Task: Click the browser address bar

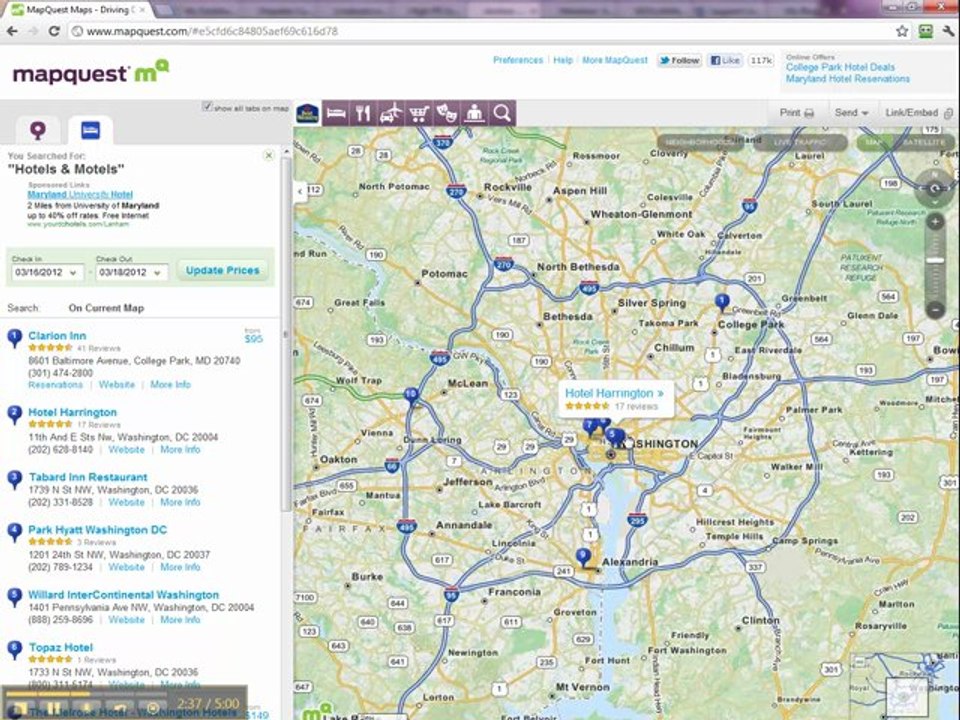Action: click(484, 31)
